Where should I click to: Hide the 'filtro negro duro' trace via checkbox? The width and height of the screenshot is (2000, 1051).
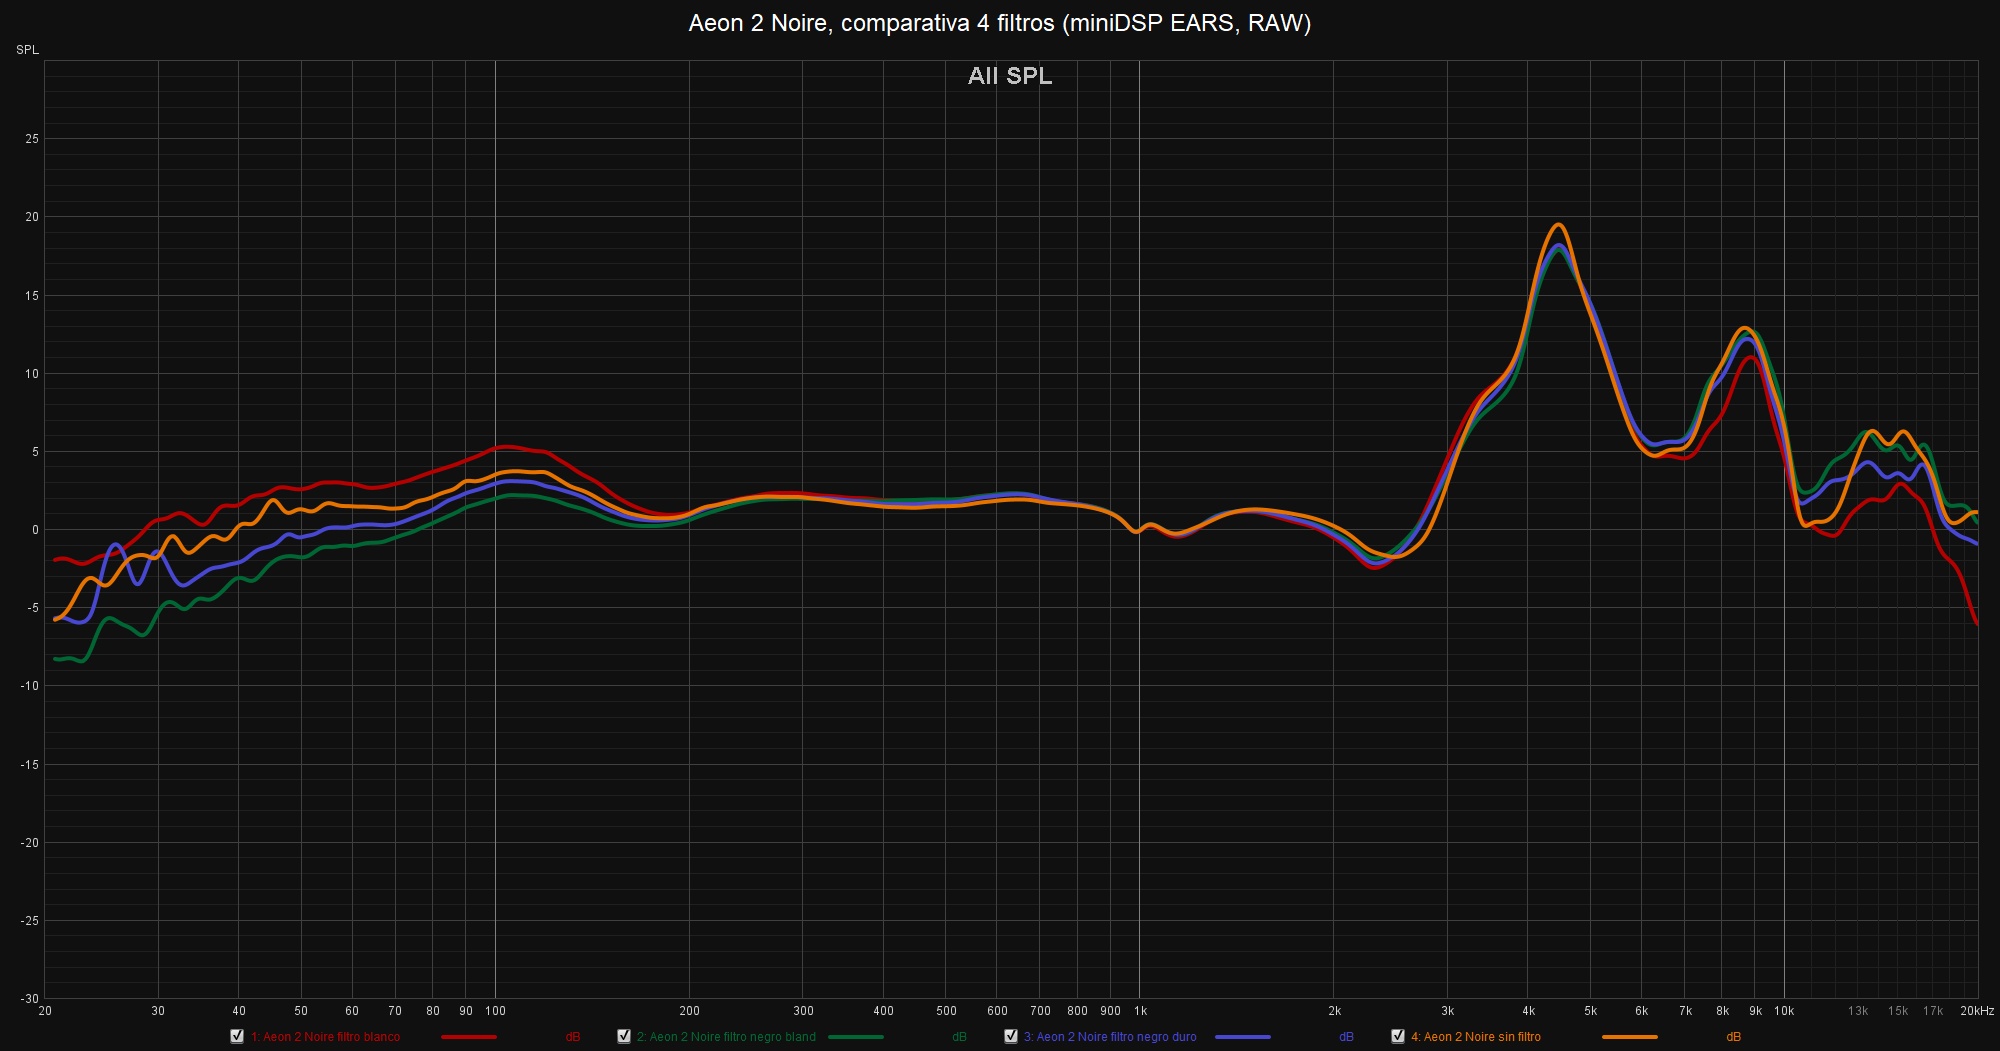[1011, 1036]
